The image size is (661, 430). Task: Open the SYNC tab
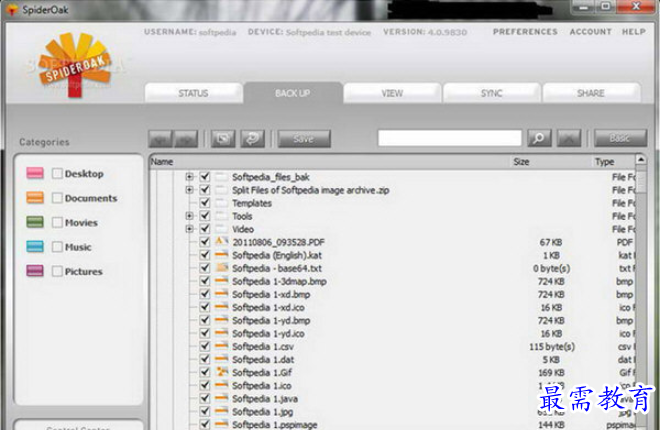coord(492,93)
